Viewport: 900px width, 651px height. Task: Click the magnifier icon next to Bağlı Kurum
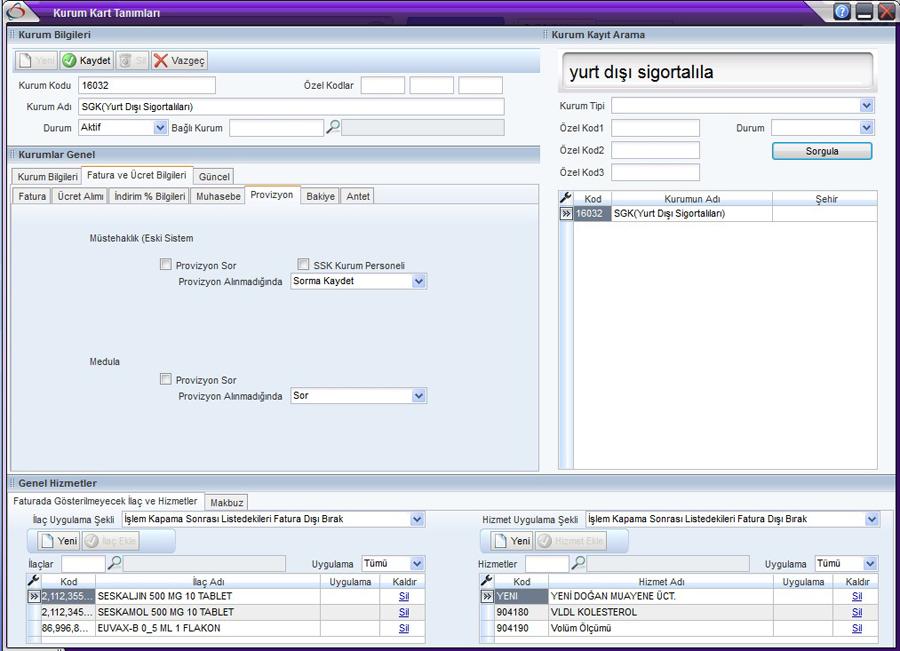pyautogui.click(x=334, y=127)
